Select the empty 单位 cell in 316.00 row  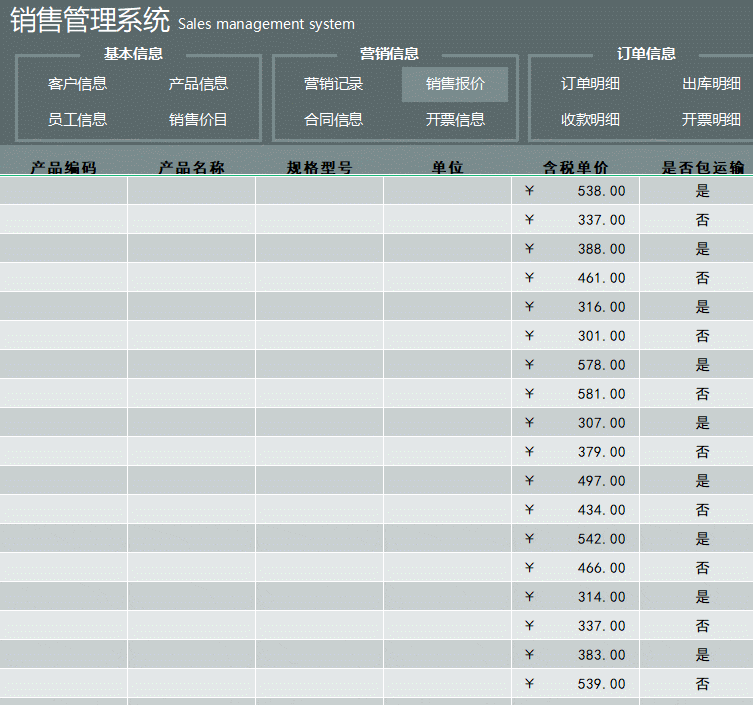coord(448,306)
